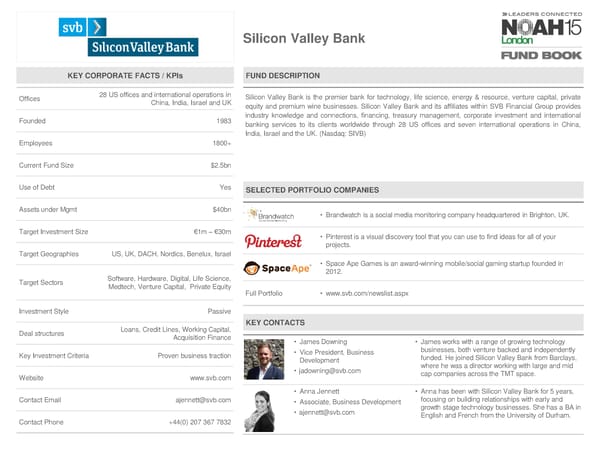Select the Fund Description section header
The height and width of the screenshot is (450, 600).
(283, 76)
